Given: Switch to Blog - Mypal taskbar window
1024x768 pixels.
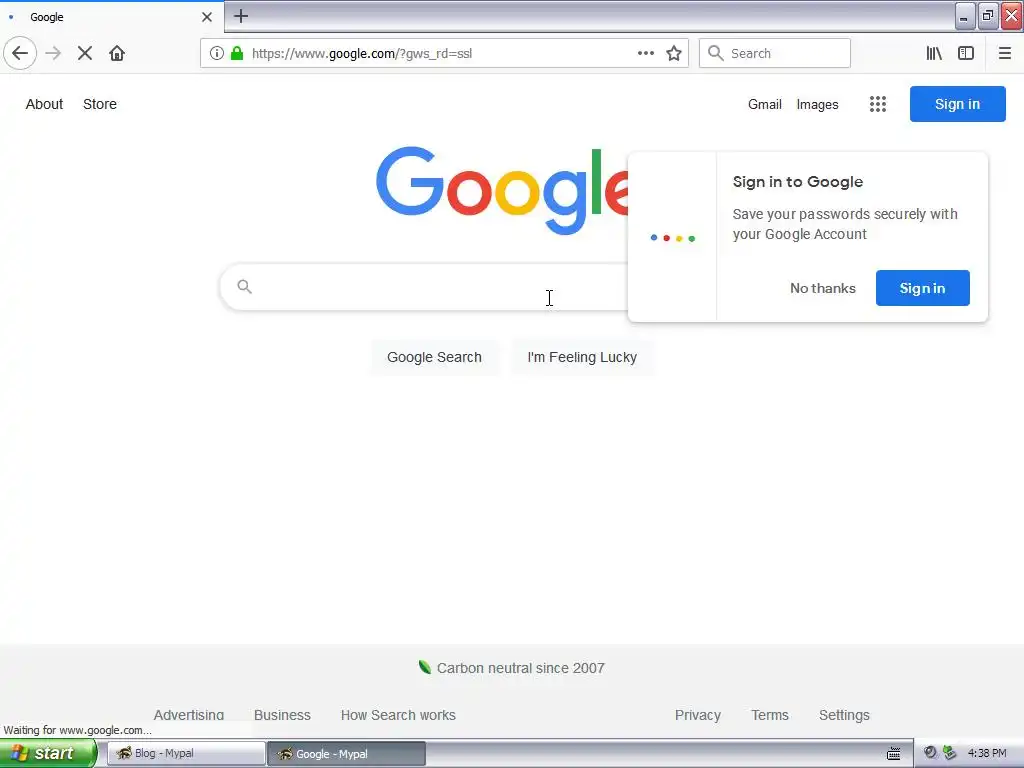Looking at the screenshot, I should 186,754.
